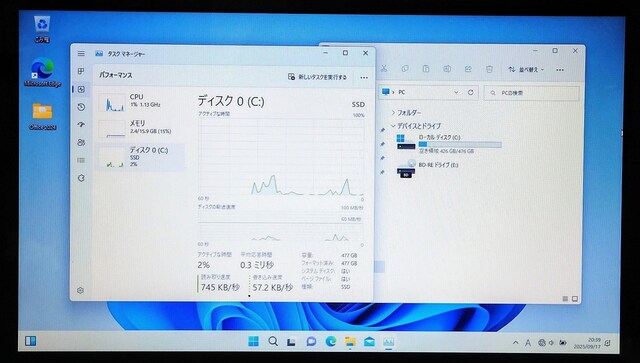
Task: Click Task Manager taskbar icon
Action: pyautogui.click(x=389, y=341)
